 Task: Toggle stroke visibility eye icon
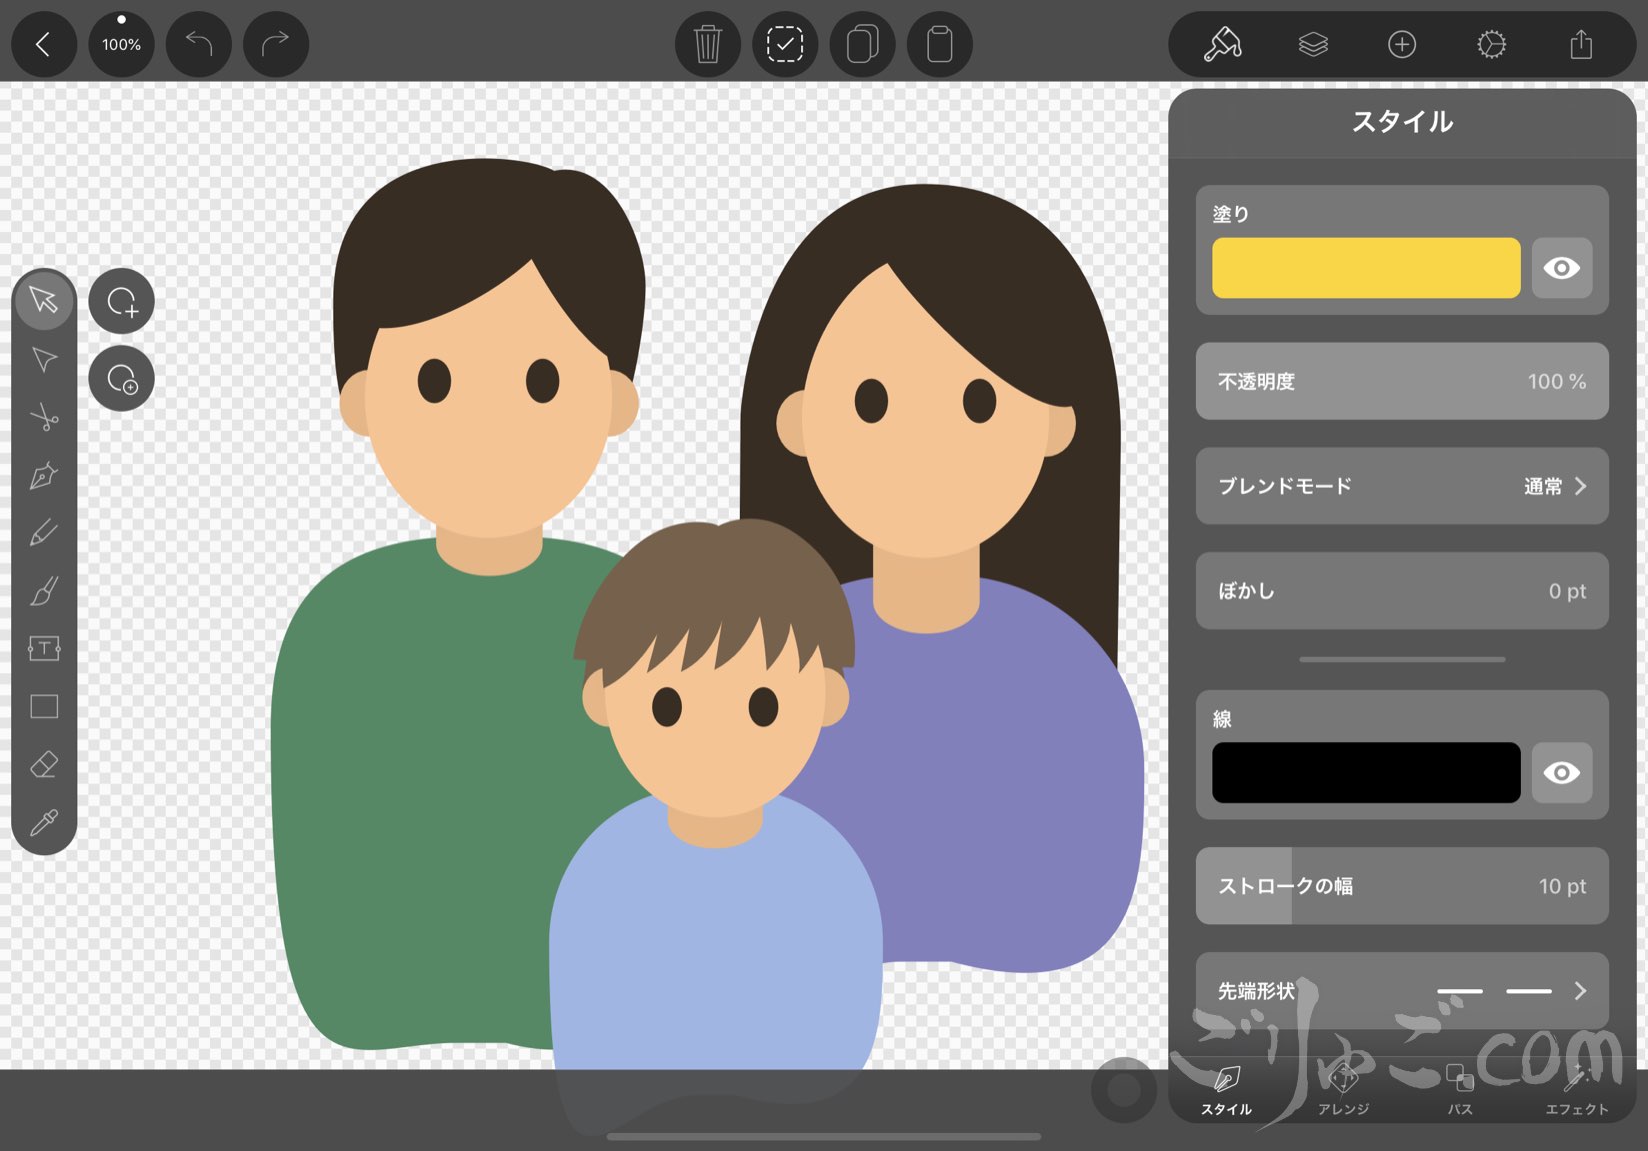[x=1561, y=773]
